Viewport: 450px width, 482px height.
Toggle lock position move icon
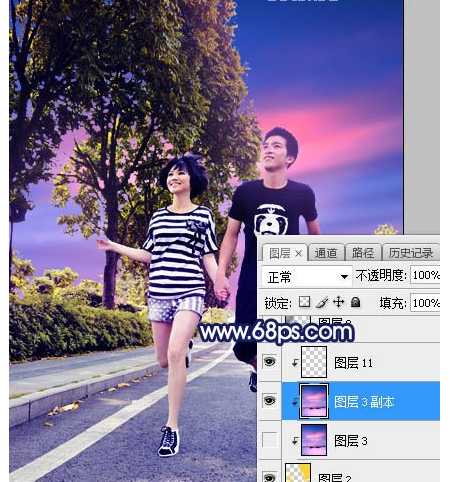338,302
